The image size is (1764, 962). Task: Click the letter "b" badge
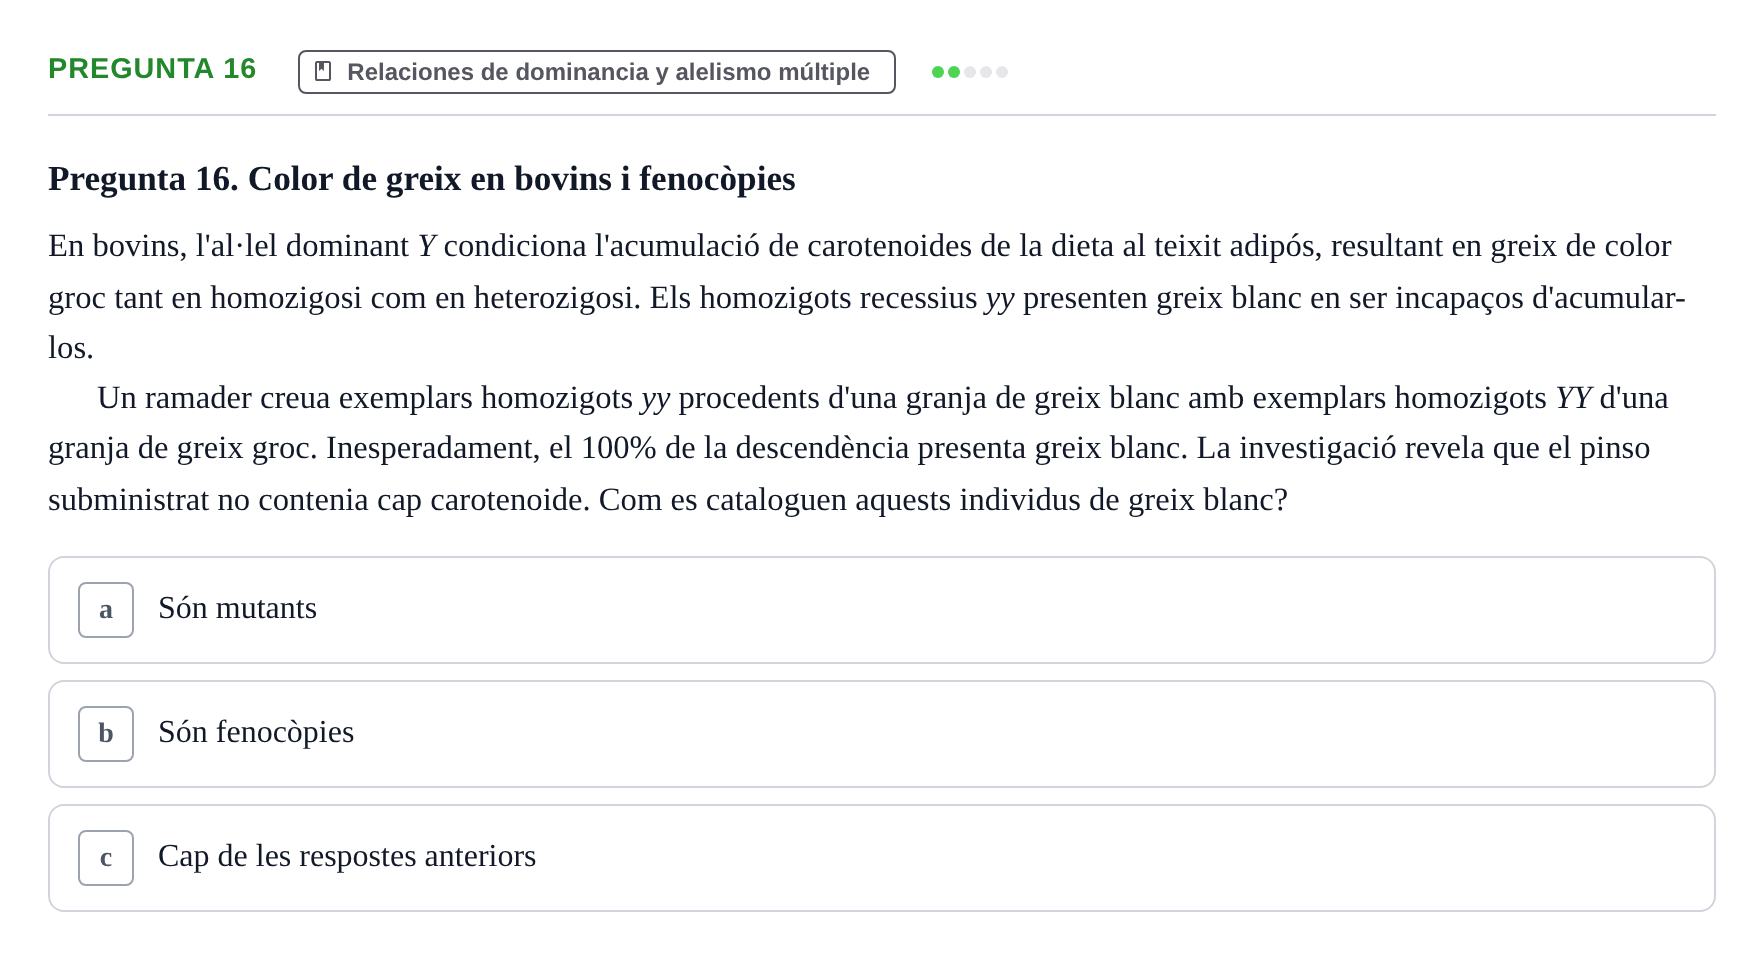[106, 734]
